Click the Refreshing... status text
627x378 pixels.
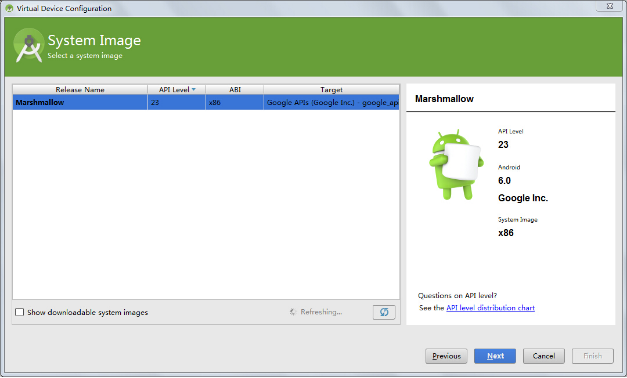click(x=321, y=312)
